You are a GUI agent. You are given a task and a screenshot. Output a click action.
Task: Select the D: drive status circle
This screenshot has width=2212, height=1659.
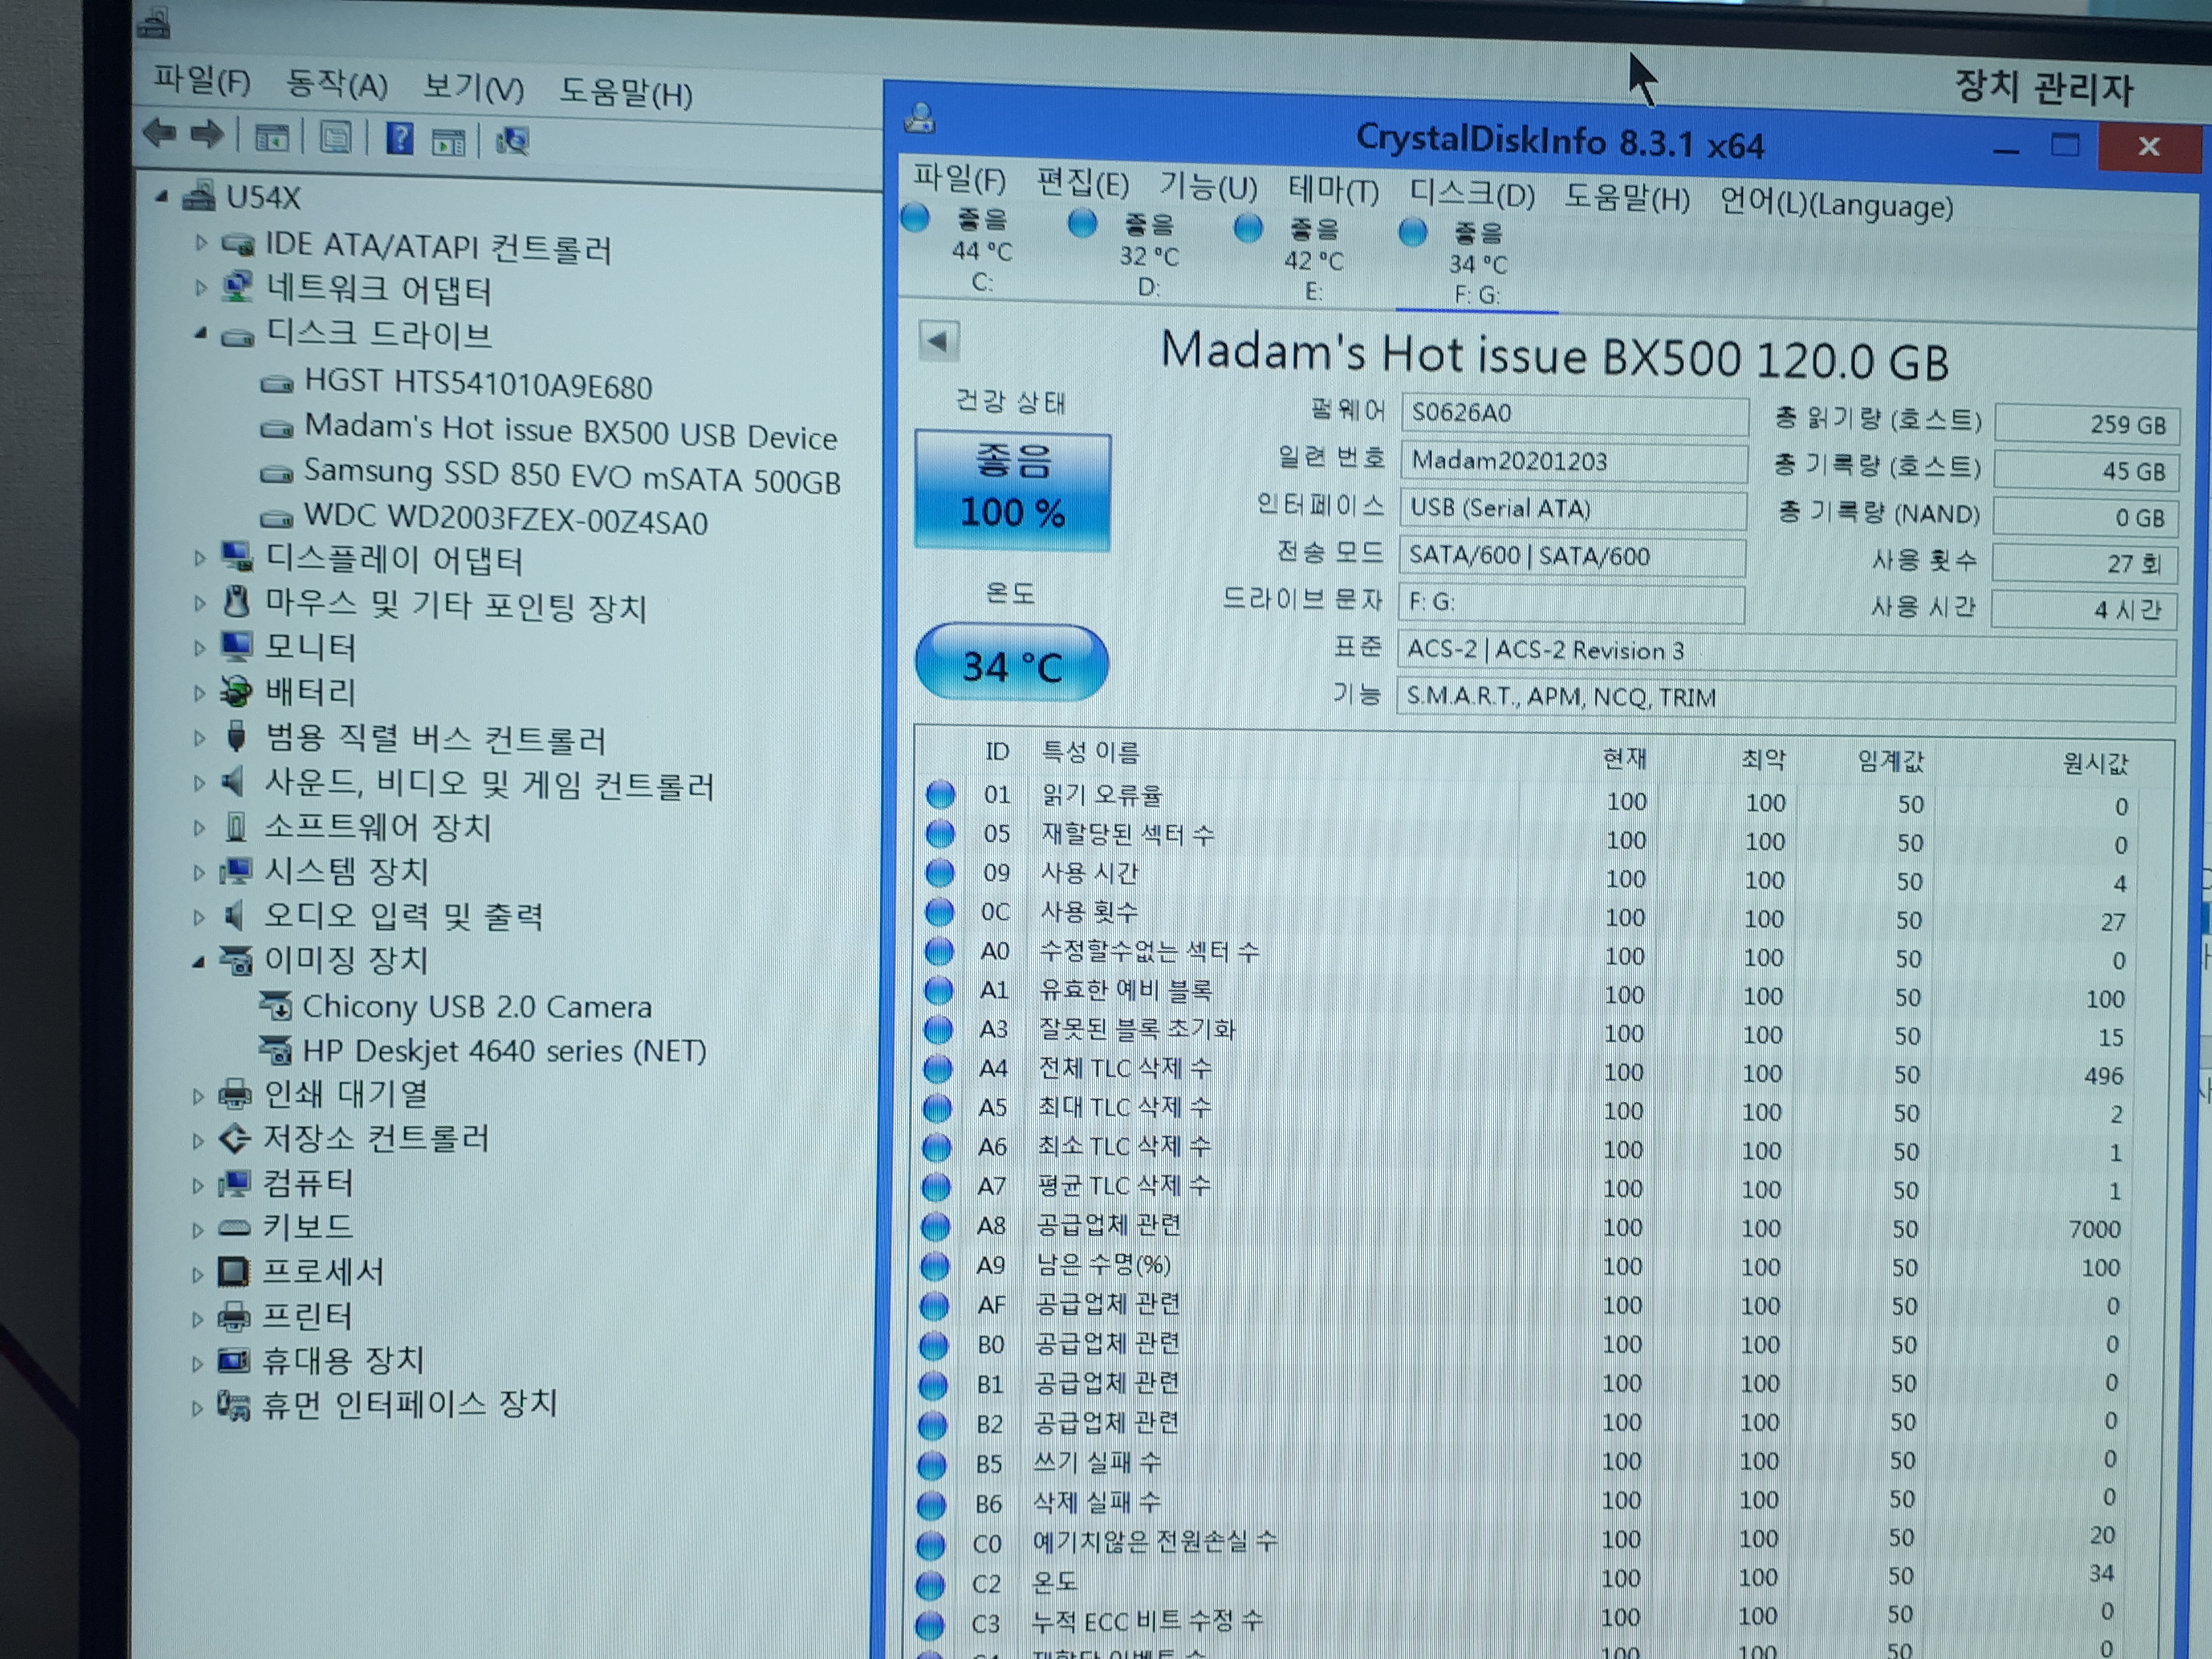pyautogui.click(x=1082, y=222)
